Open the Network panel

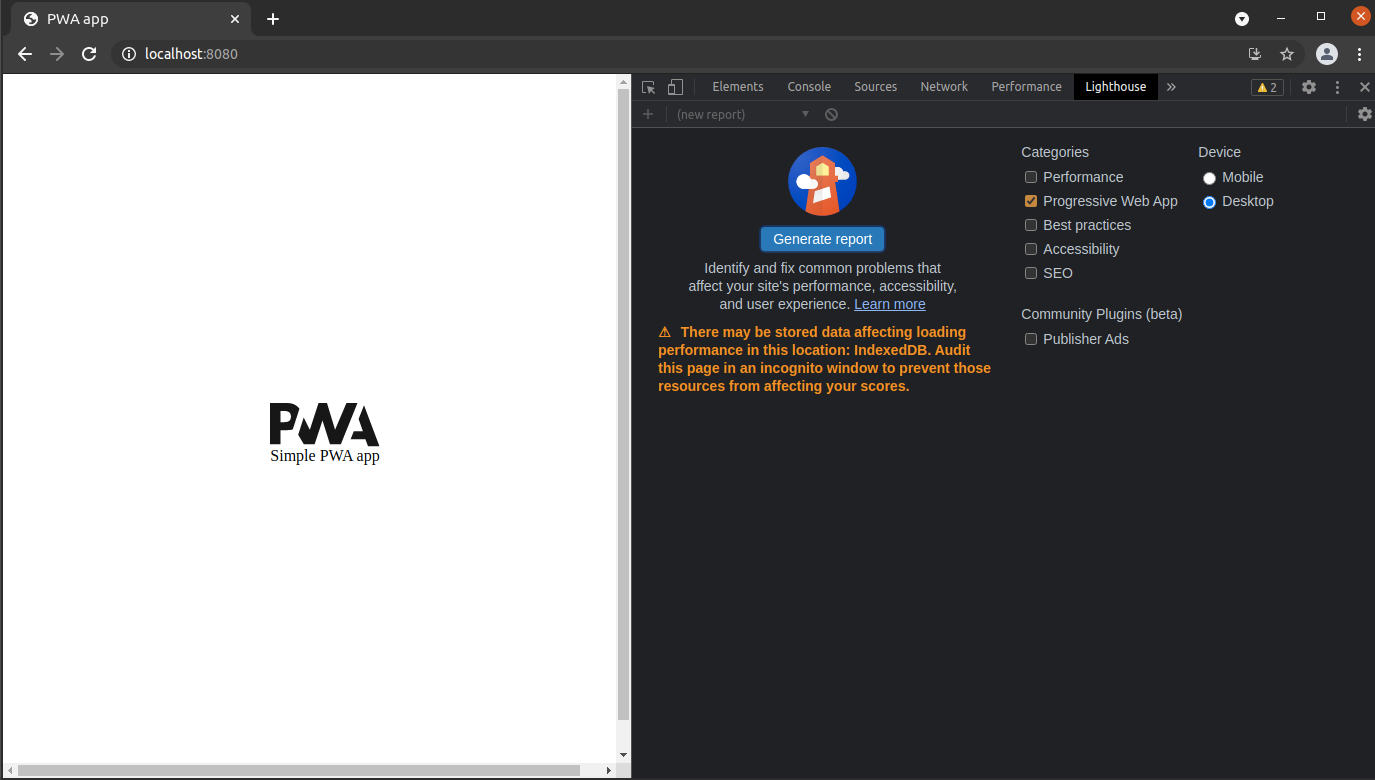pos(944,87)
